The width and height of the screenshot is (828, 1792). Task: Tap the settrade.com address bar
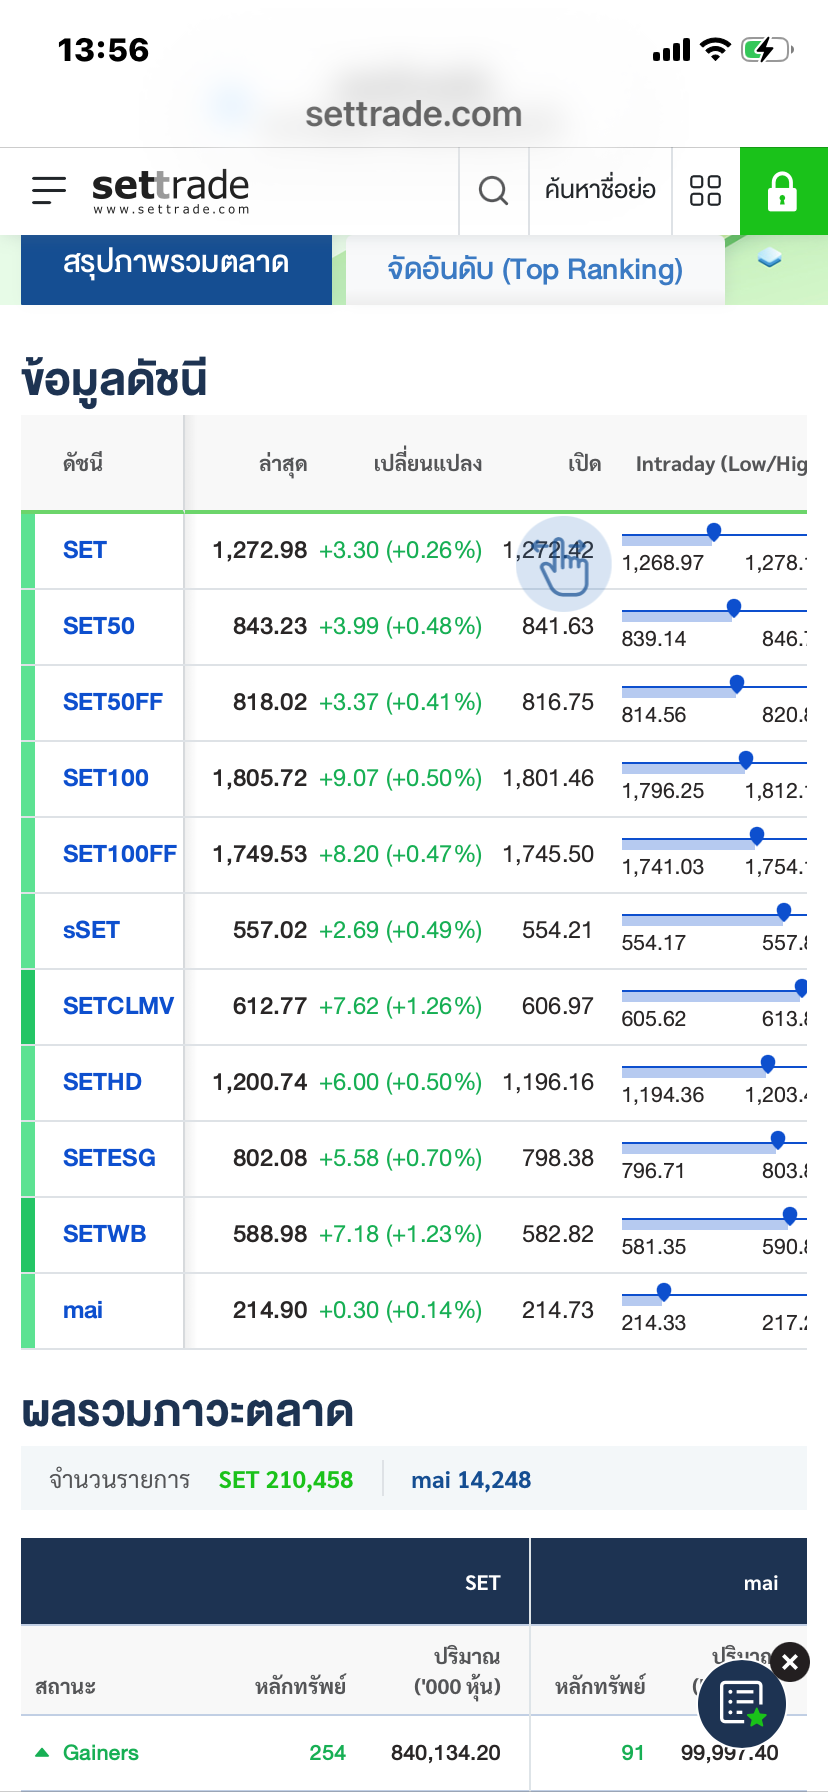(414, 114)
